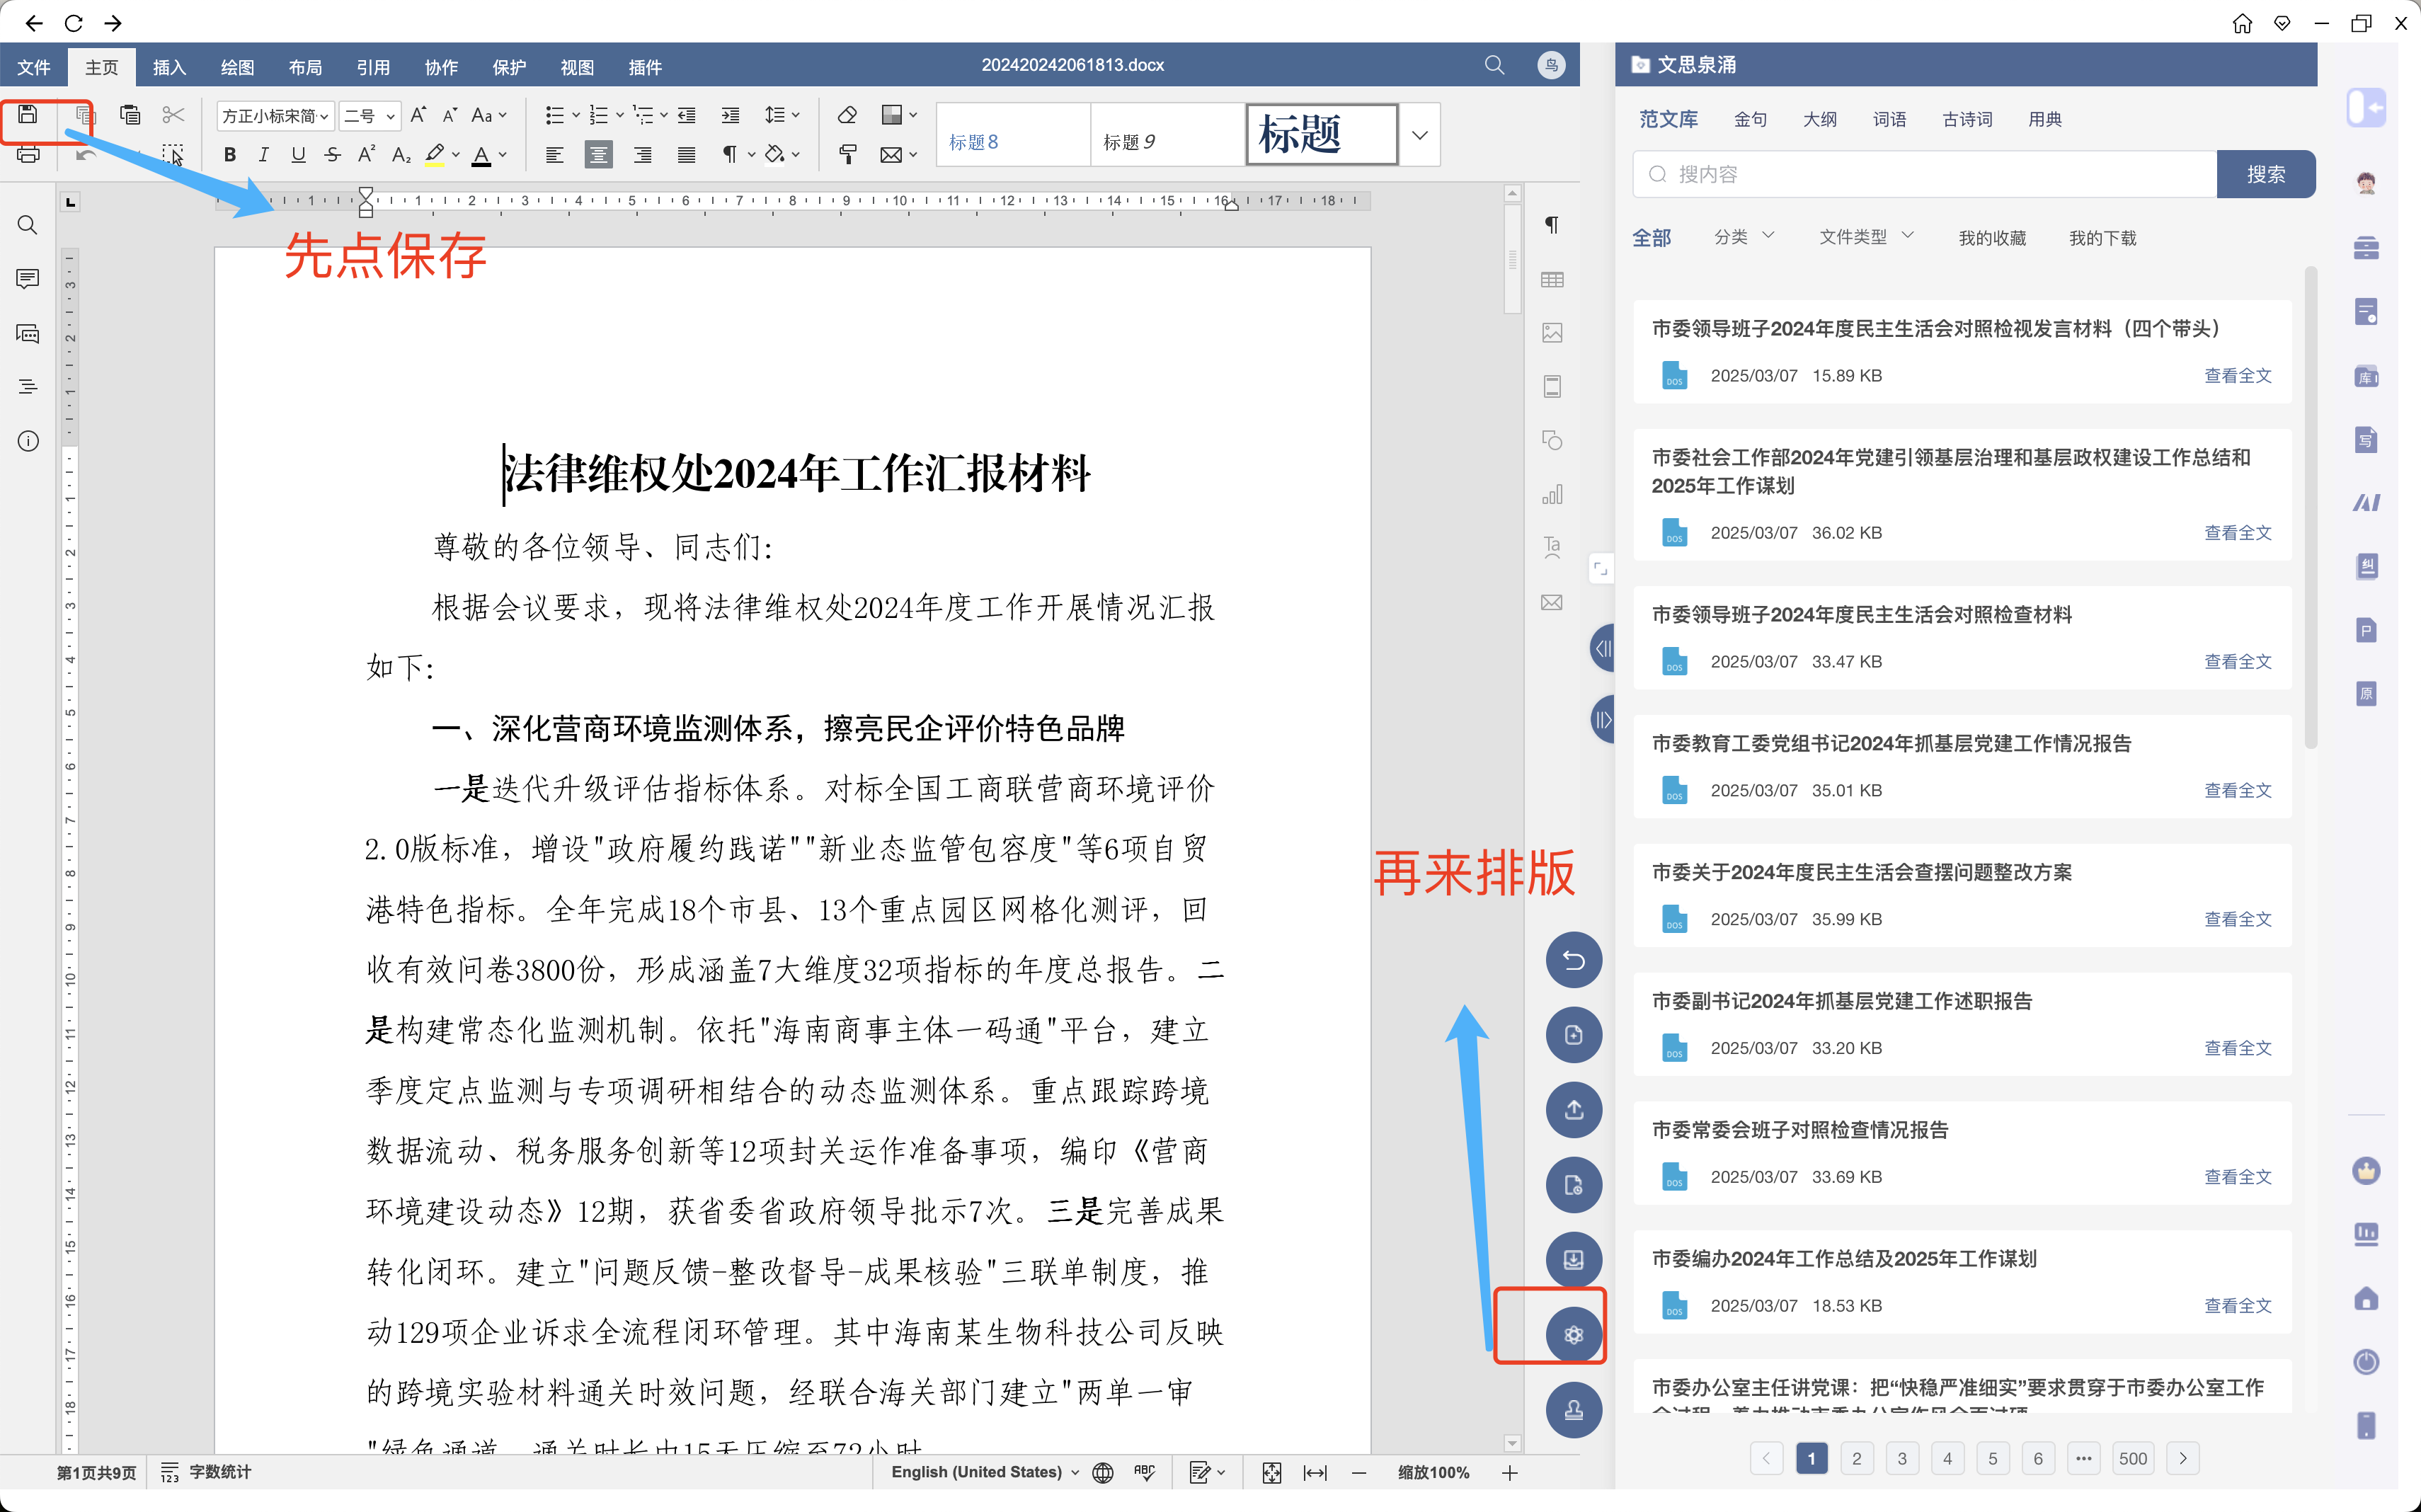Open 查看全文 for first document result

2237,376
